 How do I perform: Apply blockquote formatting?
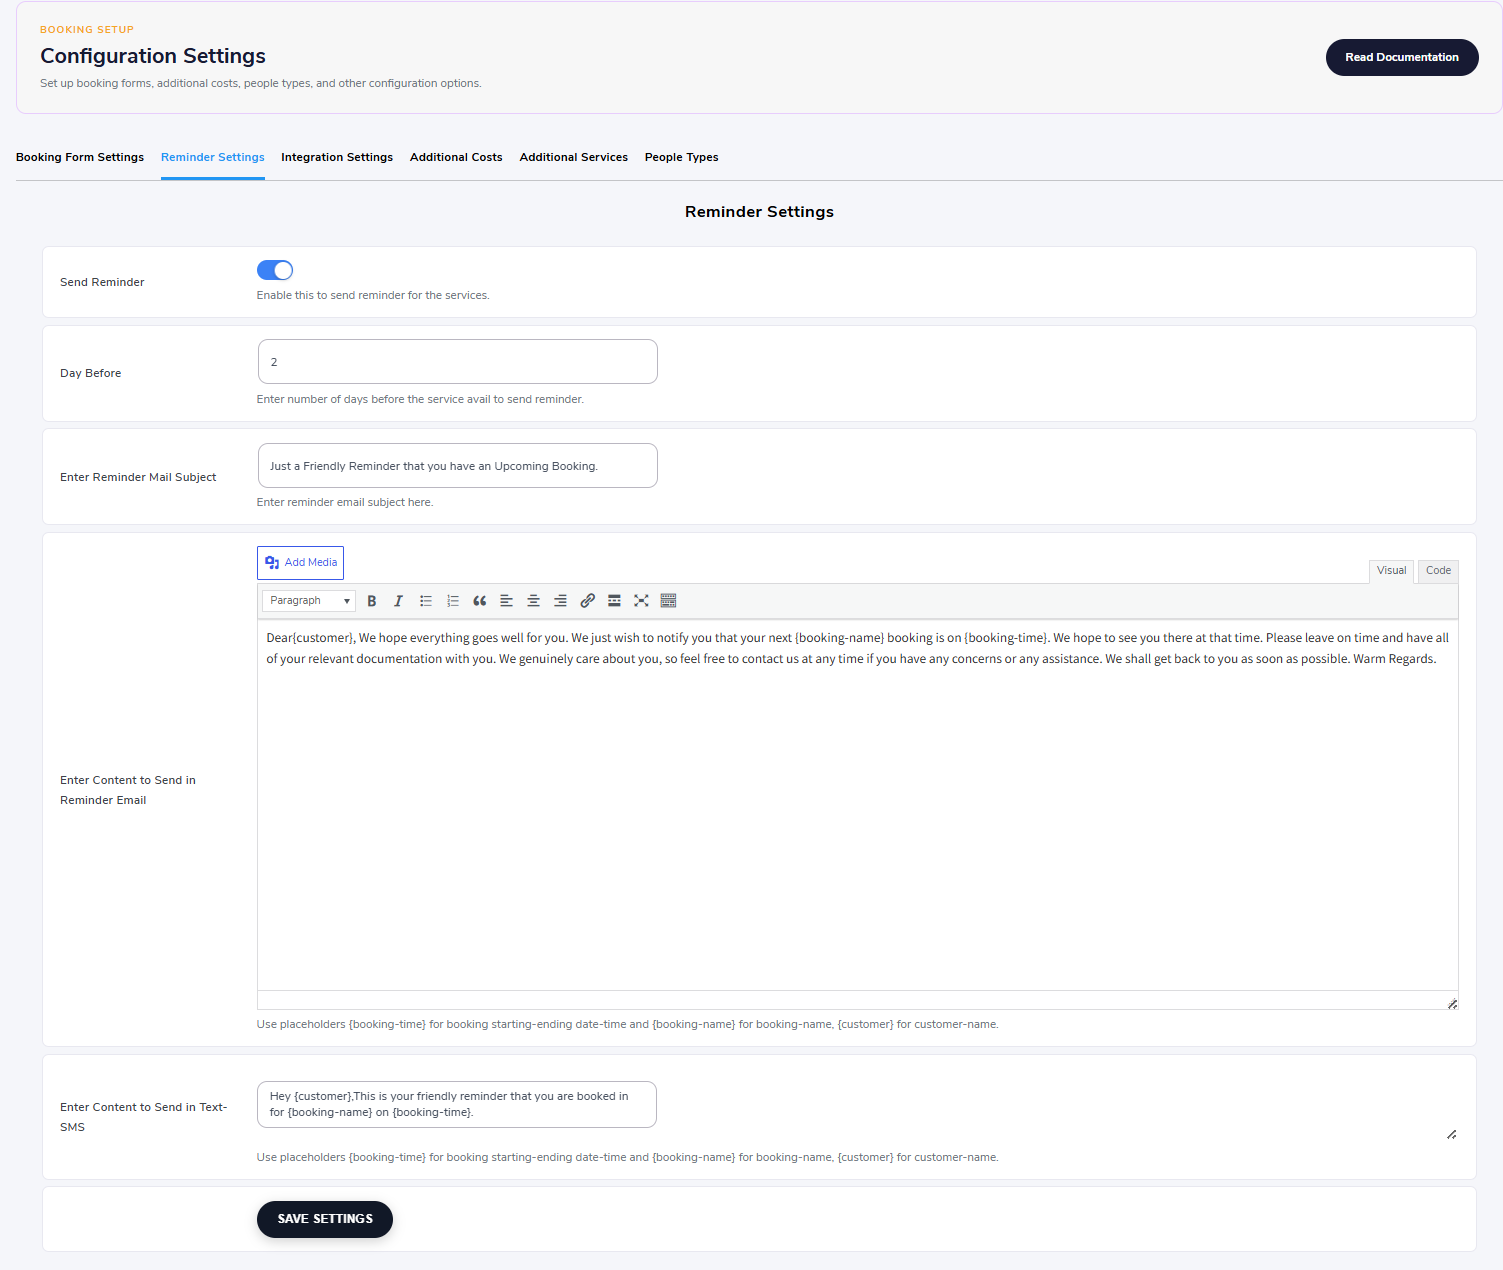tap(480, 601)
